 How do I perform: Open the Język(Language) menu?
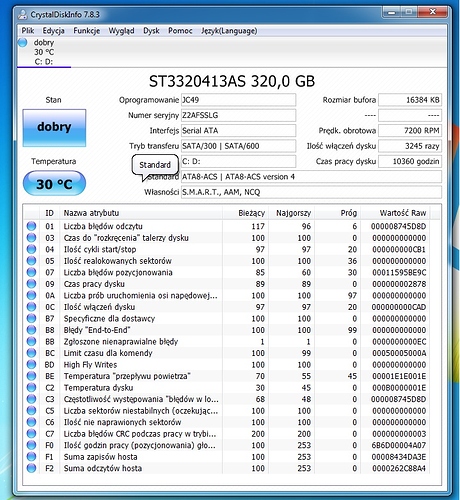229,31
